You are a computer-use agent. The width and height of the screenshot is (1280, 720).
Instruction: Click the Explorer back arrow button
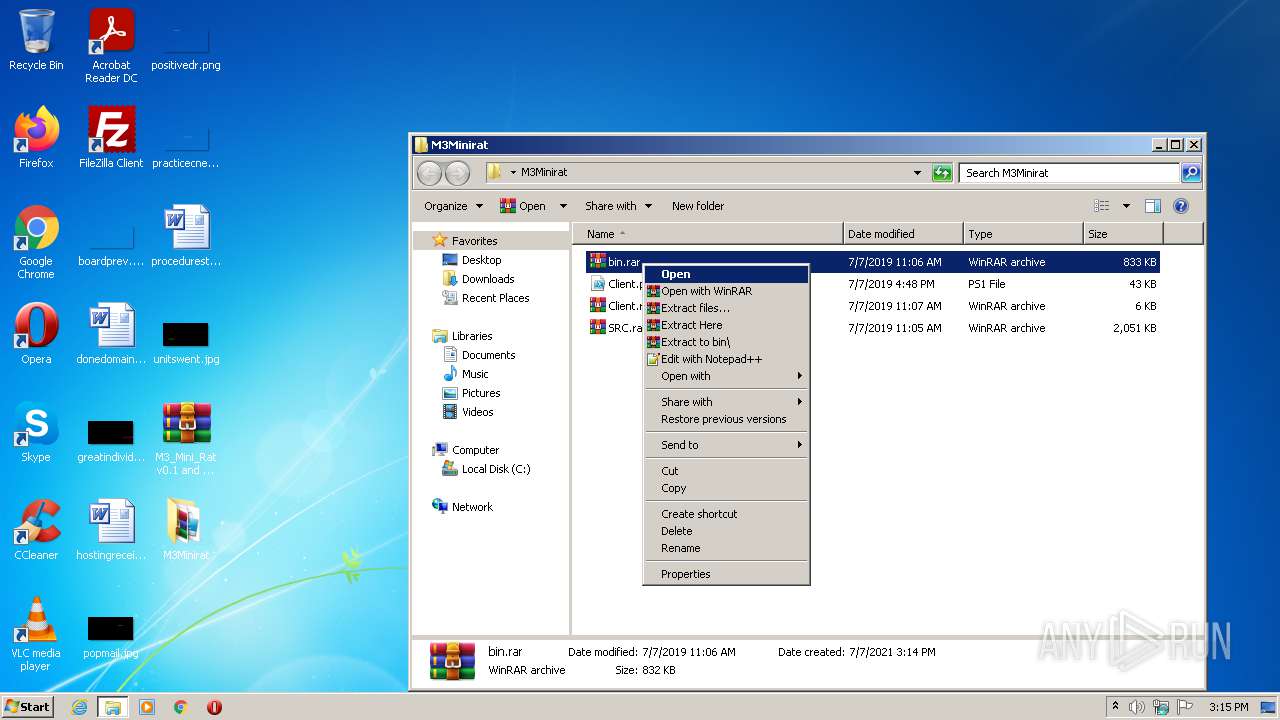point(429,173)
